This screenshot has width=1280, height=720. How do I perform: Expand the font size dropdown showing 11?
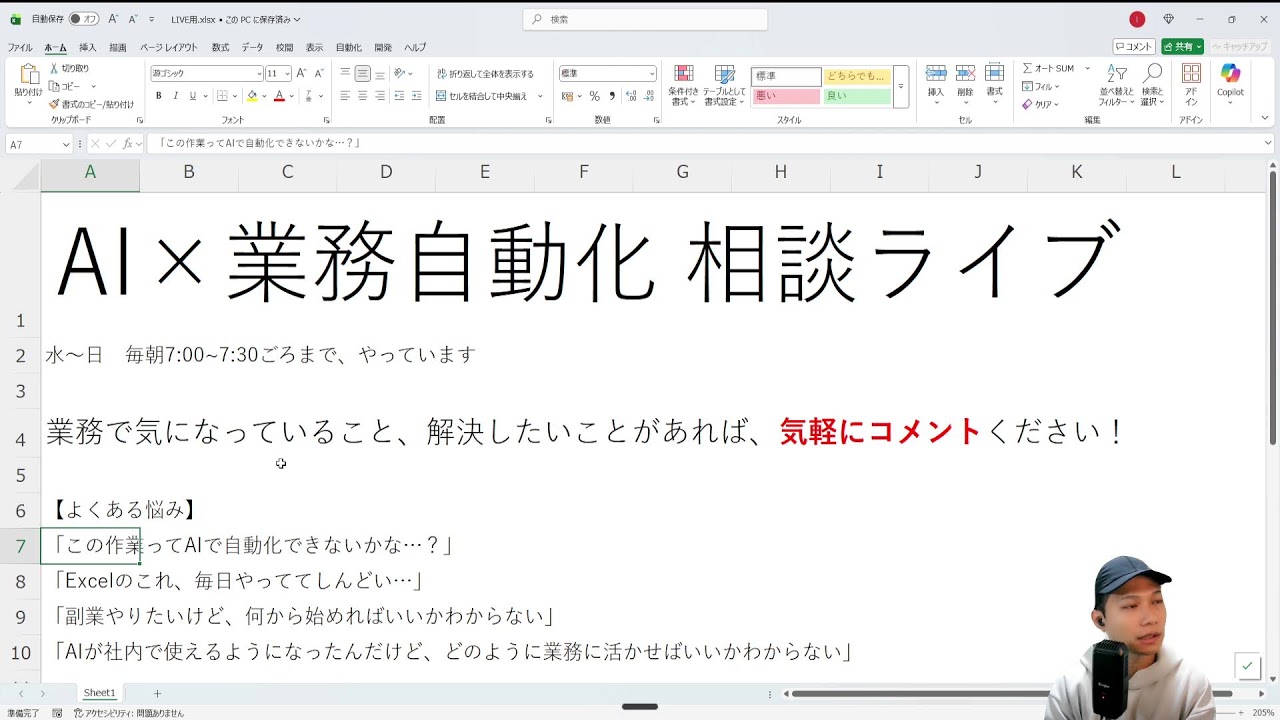(x=287, y=74)
